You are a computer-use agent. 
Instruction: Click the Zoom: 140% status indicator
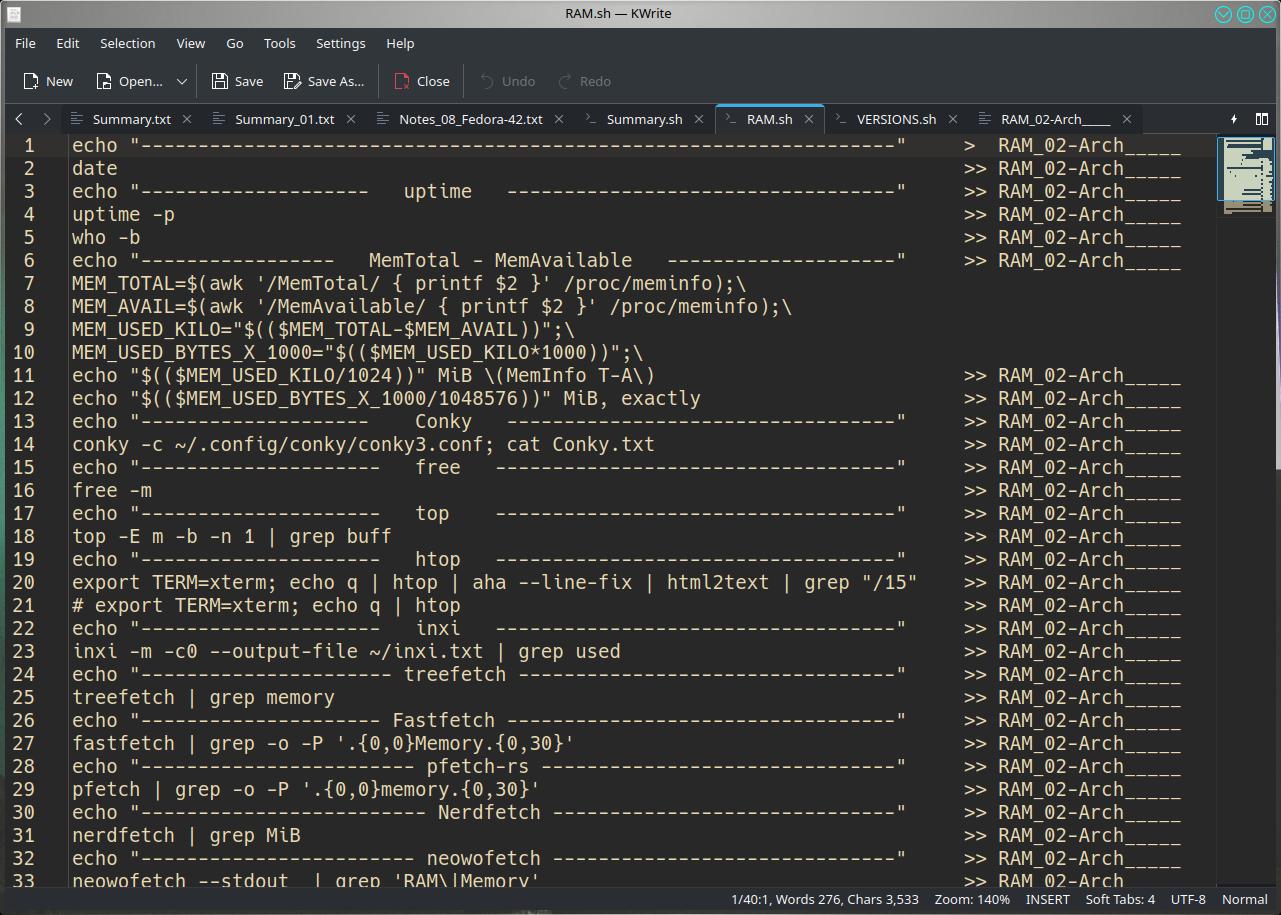point(972,899)
